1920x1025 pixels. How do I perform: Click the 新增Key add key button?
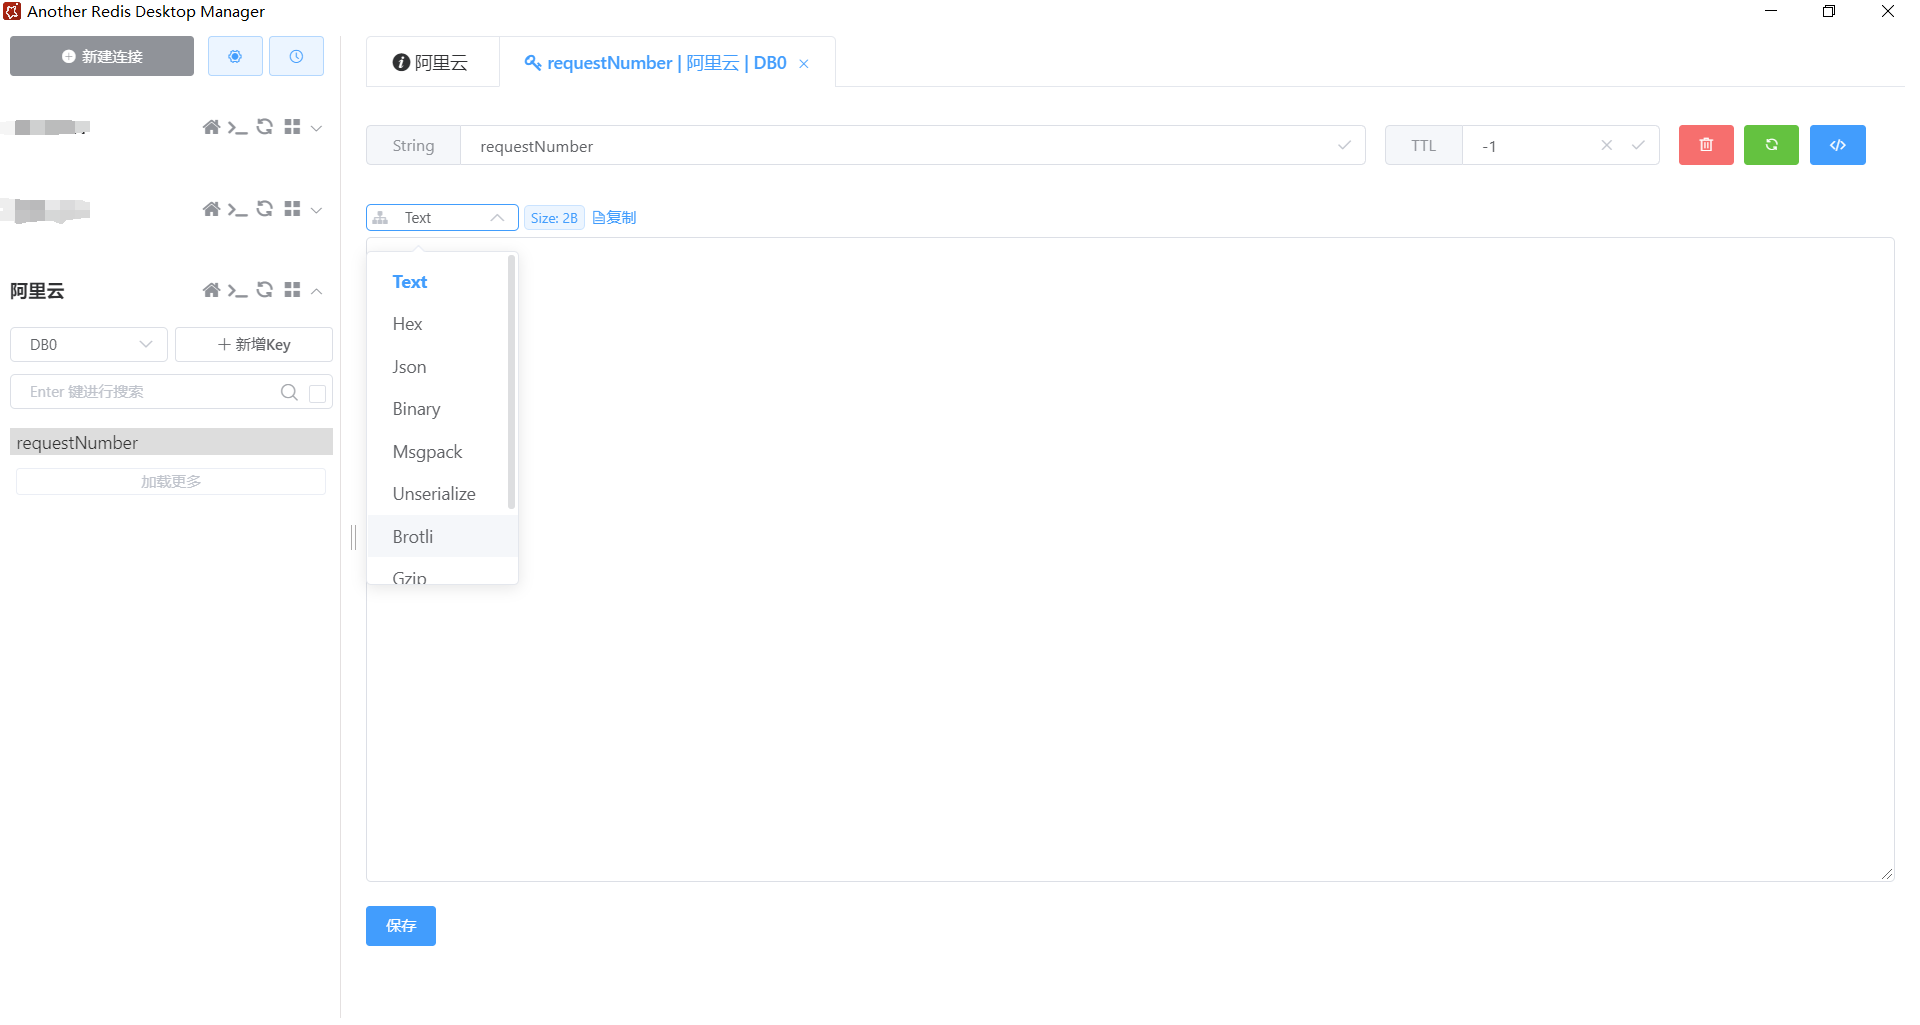(x=254, y=344)
